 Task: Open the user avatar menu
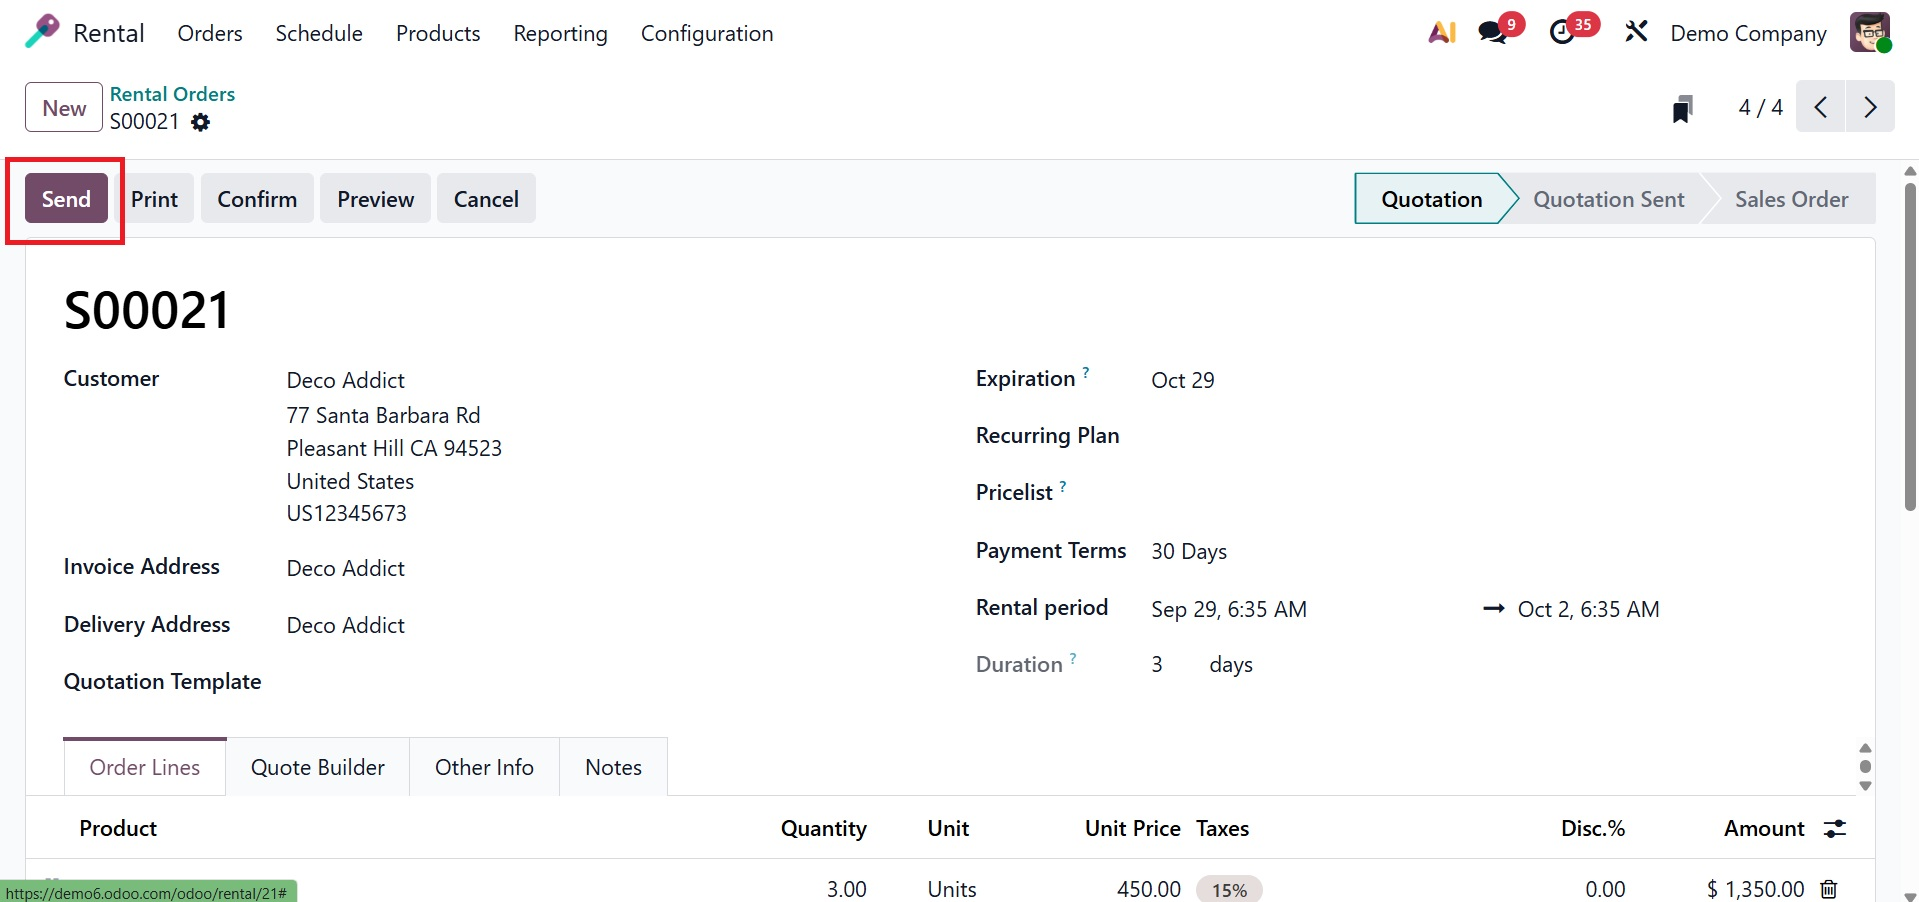[1869, 33]
